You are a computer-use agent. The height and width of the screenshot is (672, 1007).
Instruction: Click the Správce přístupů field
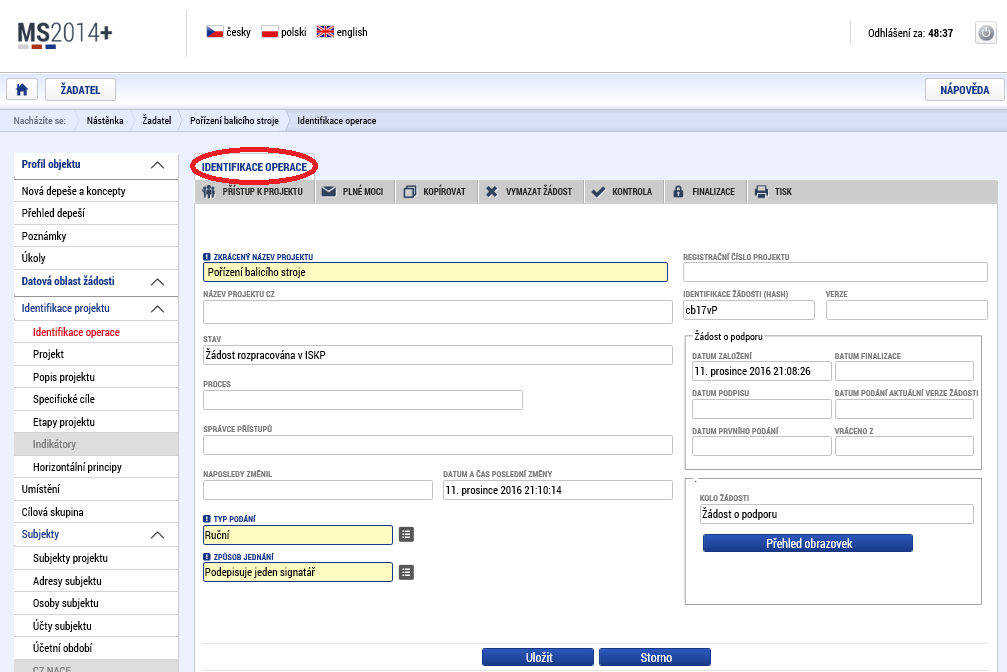(438, 445)
